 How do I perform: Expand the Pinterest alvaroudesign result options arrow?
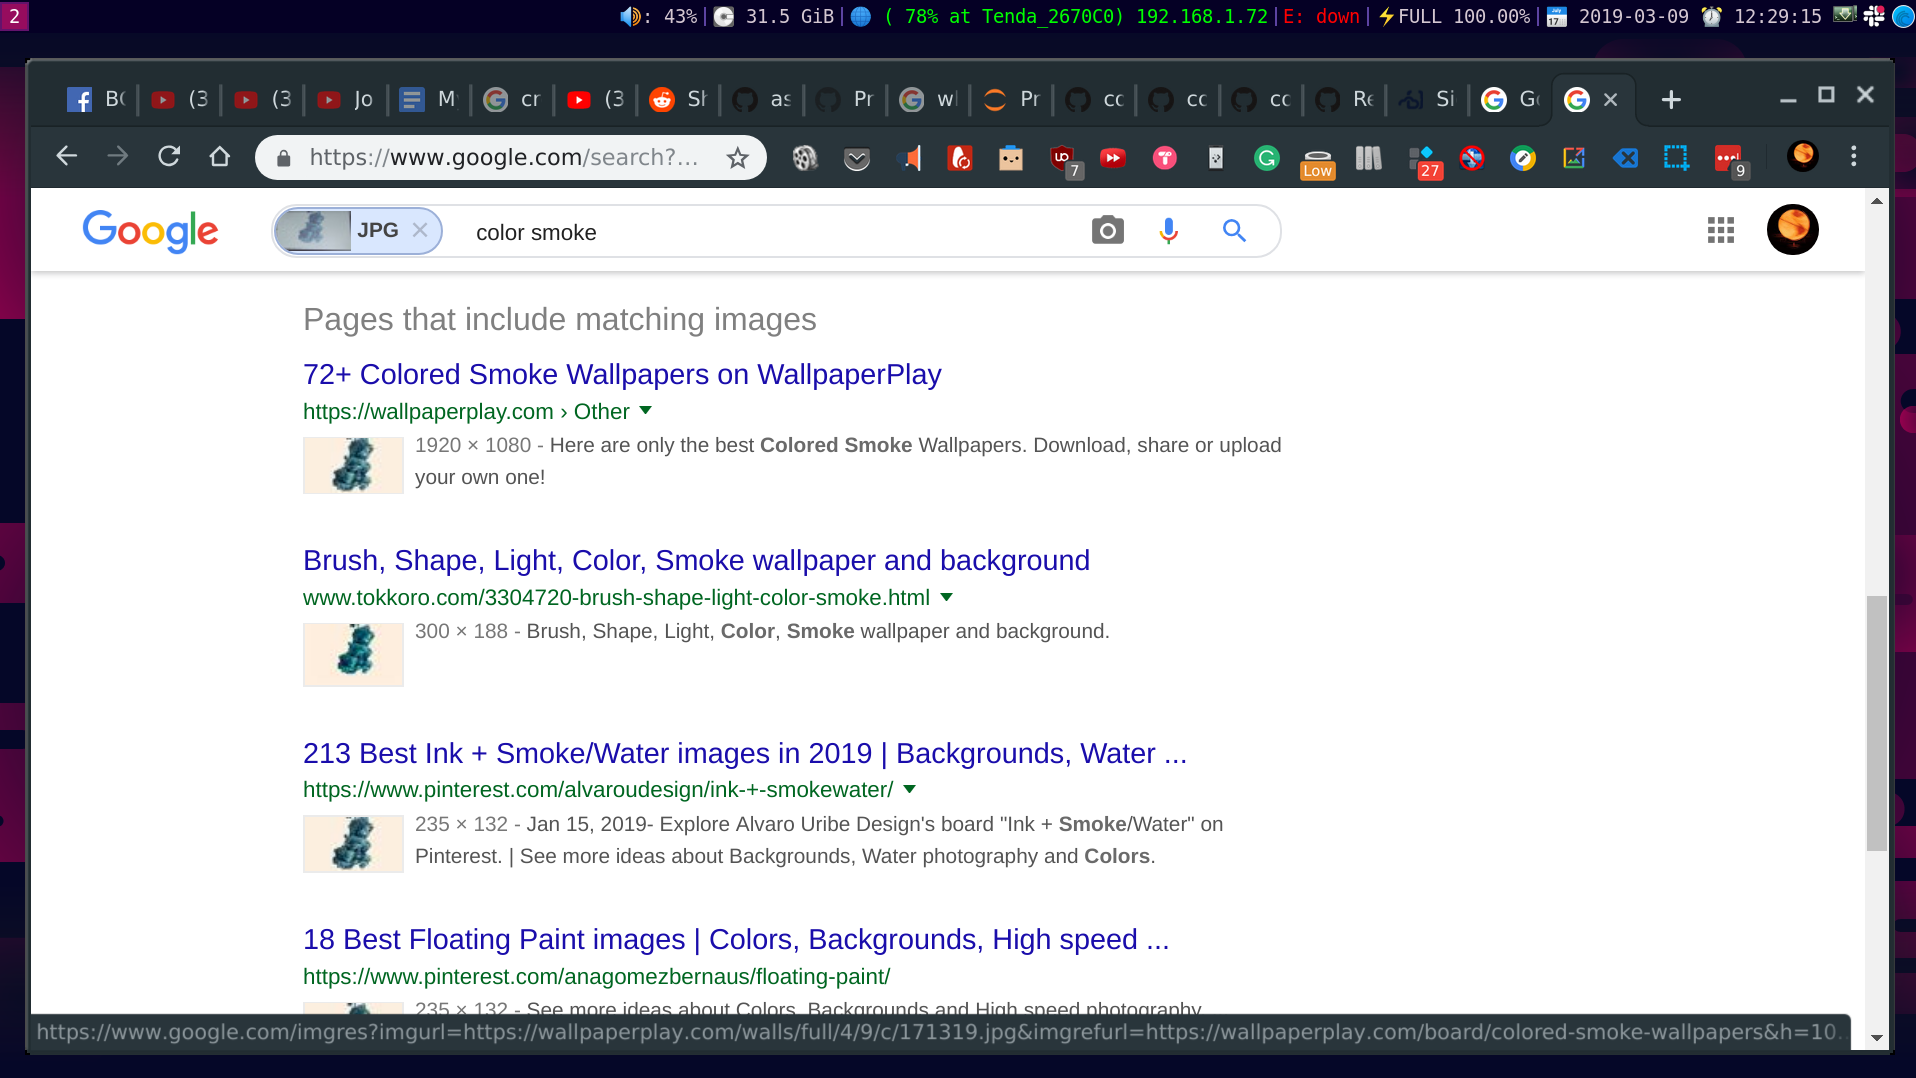pos(910,789)
